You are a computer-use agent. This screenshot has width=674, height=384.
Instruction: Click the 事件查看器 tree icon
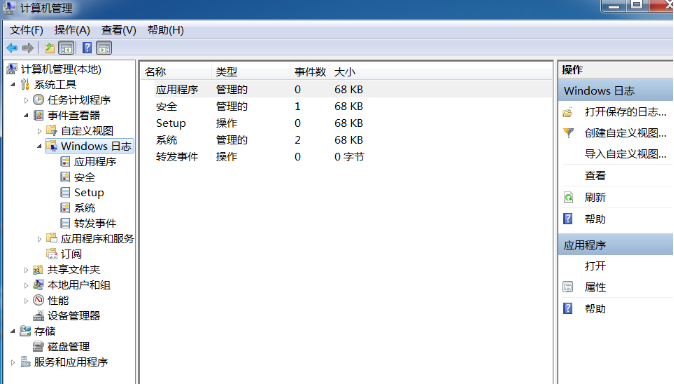(38, 115)
